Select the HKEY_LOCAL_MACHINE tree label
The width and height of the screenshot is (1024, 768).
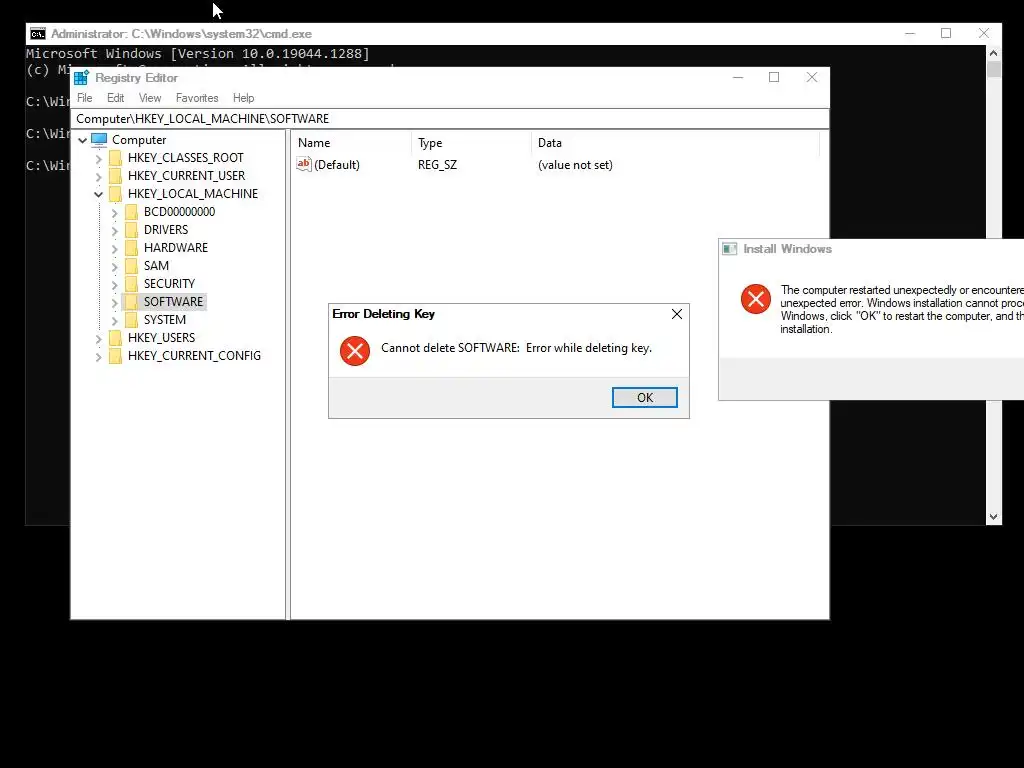coord(193,194)
